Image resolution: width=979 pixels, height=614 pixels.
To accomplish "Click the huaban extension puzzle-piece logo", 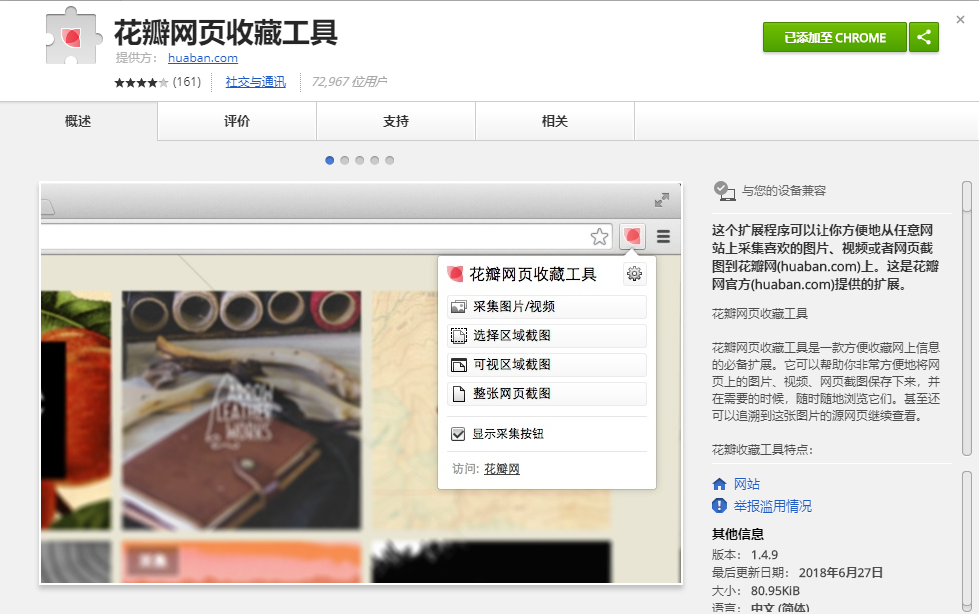I will click(x=74, y=36).
